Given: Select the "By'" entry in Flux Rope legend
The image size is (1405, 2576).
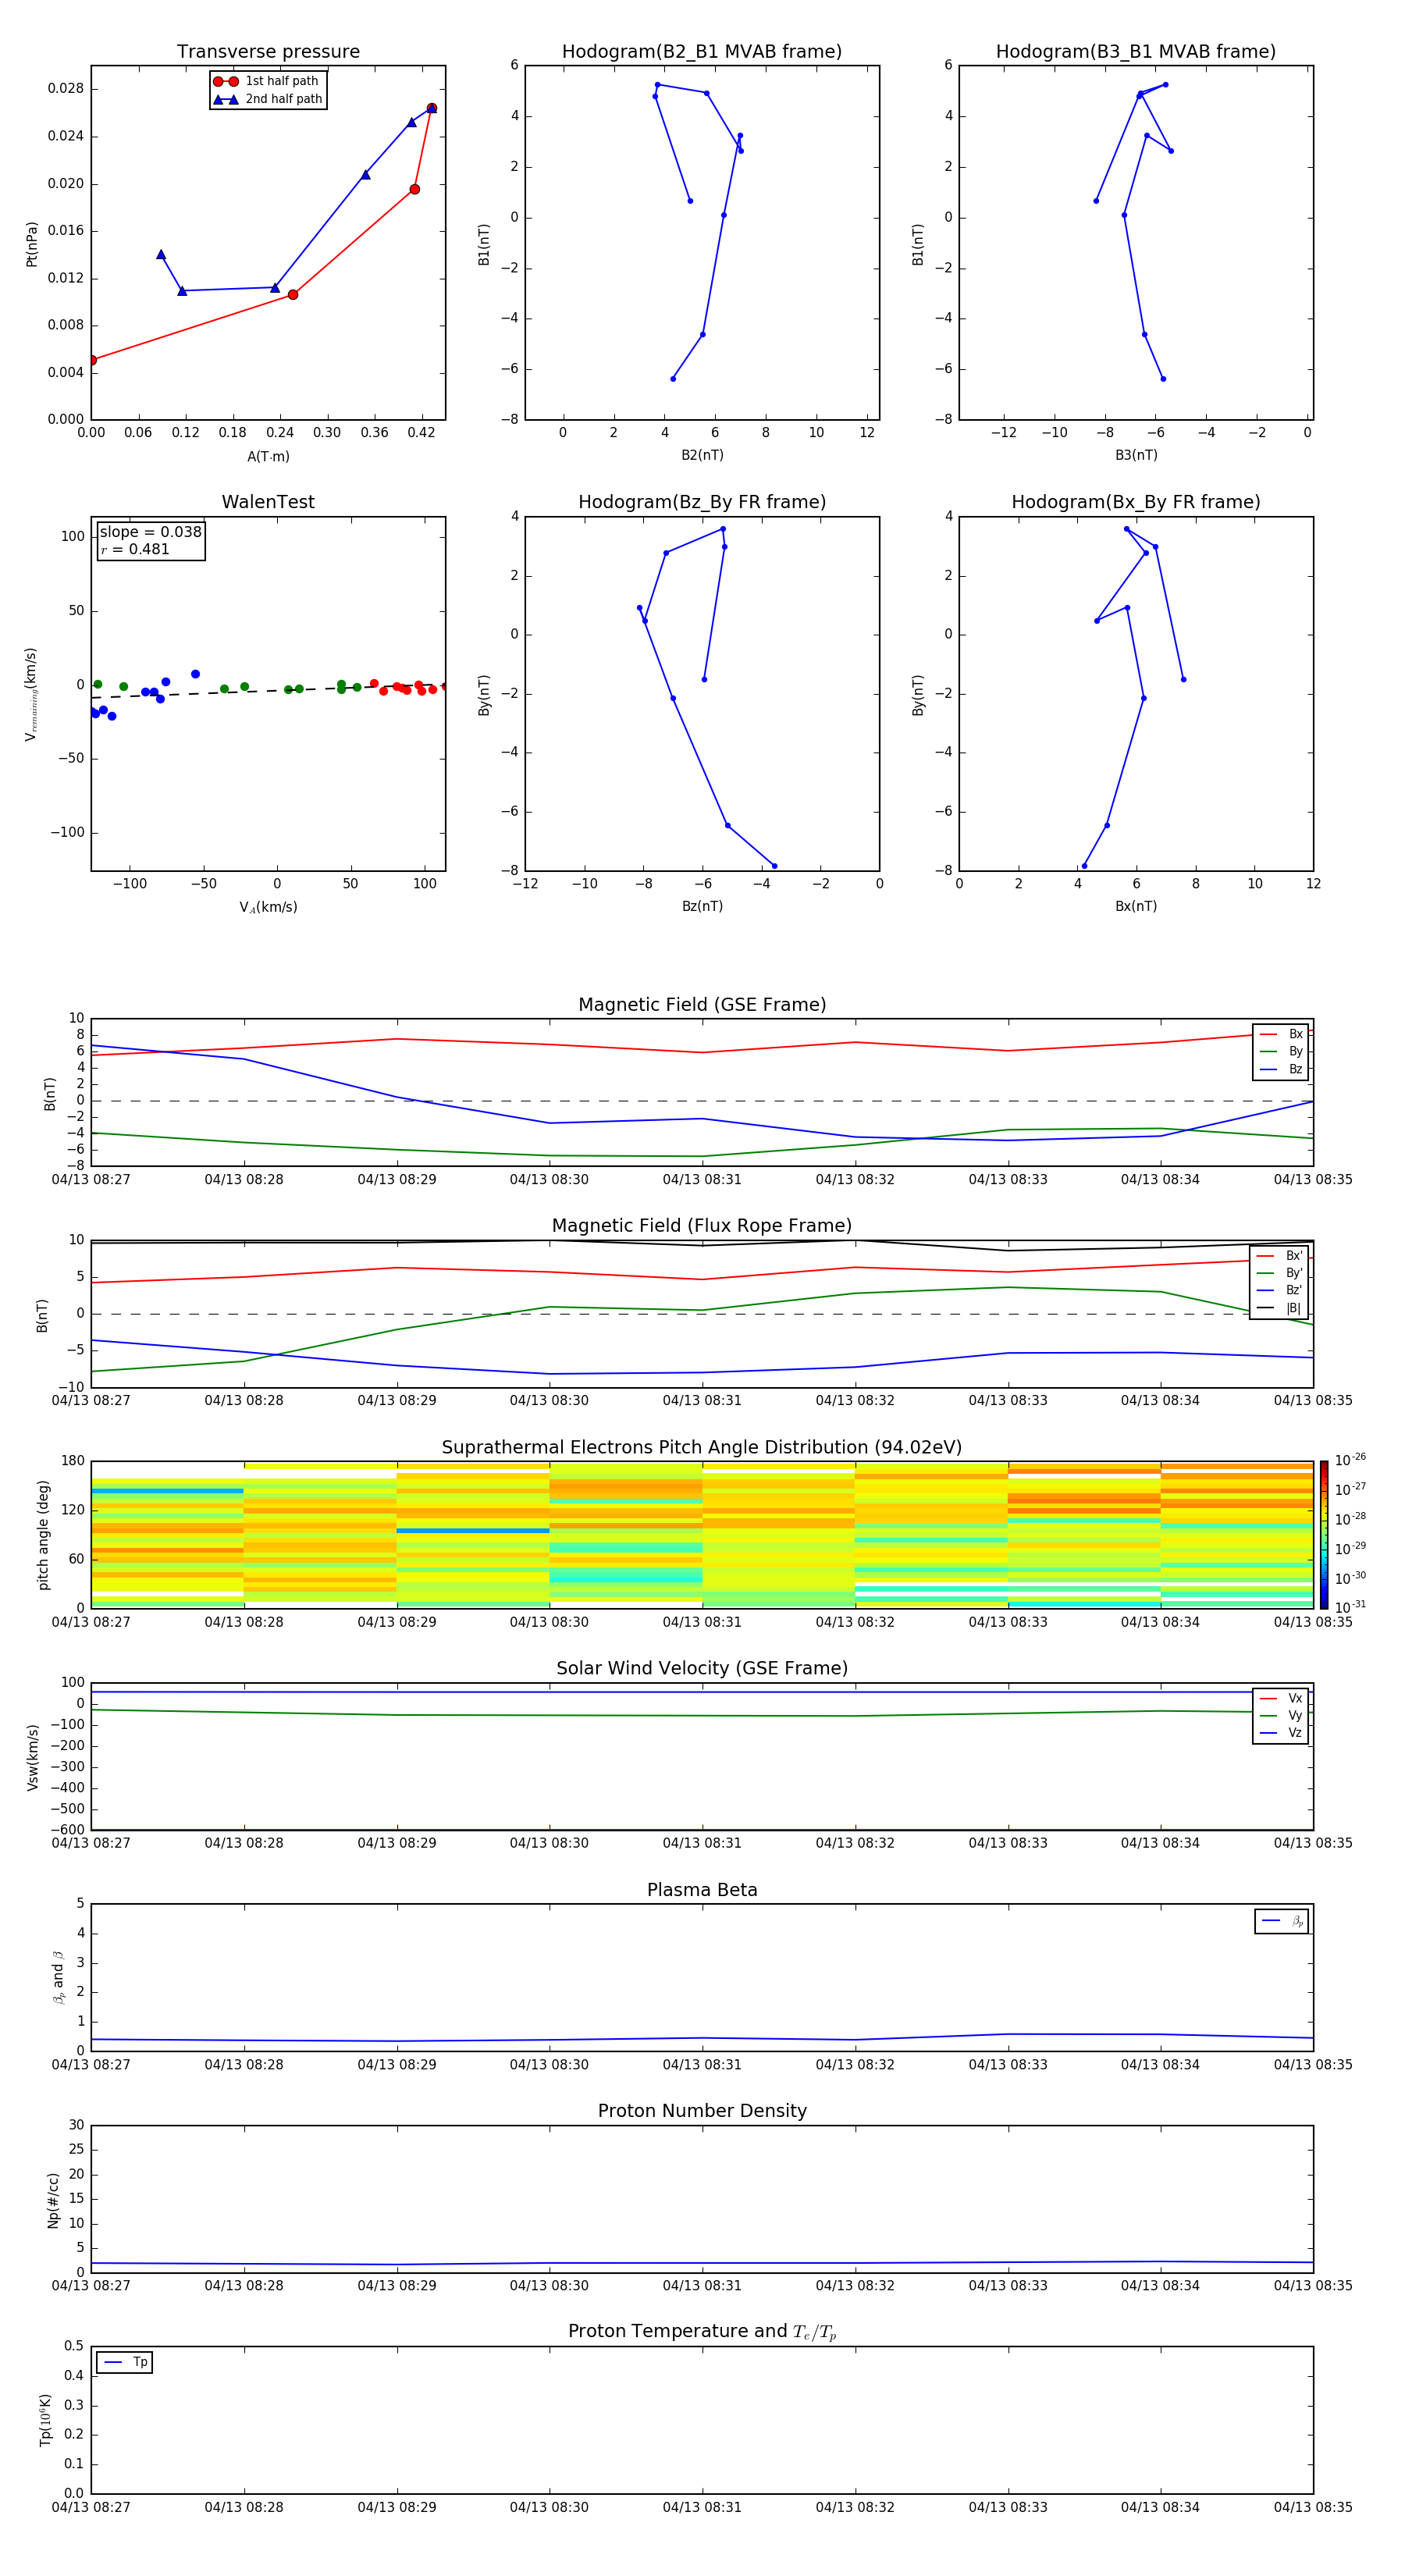Looking at the screenshot, I should (x=1279, y=1274).
